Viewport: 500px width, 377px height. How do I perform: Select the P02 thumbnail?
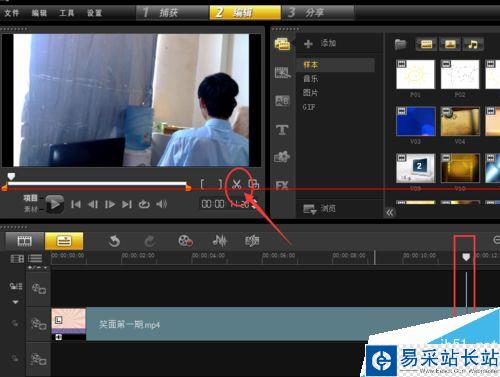click(460, 74)
